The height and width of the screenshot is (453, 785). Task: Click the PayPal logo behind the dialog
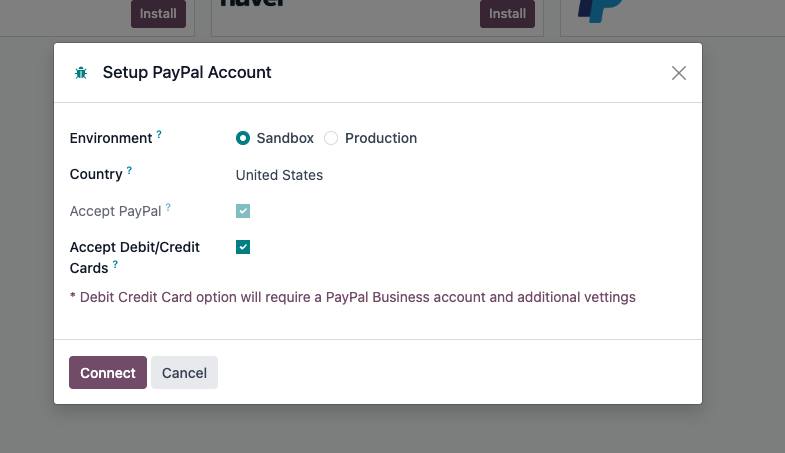[x=600, y=11]
